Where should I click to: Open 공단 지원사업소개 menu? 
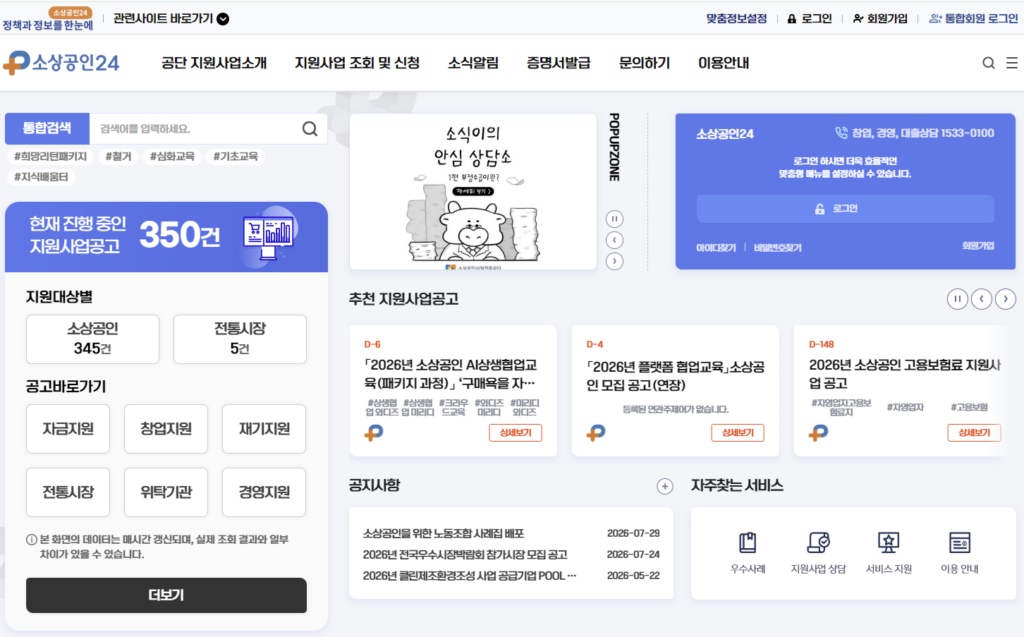pos(214,63)
